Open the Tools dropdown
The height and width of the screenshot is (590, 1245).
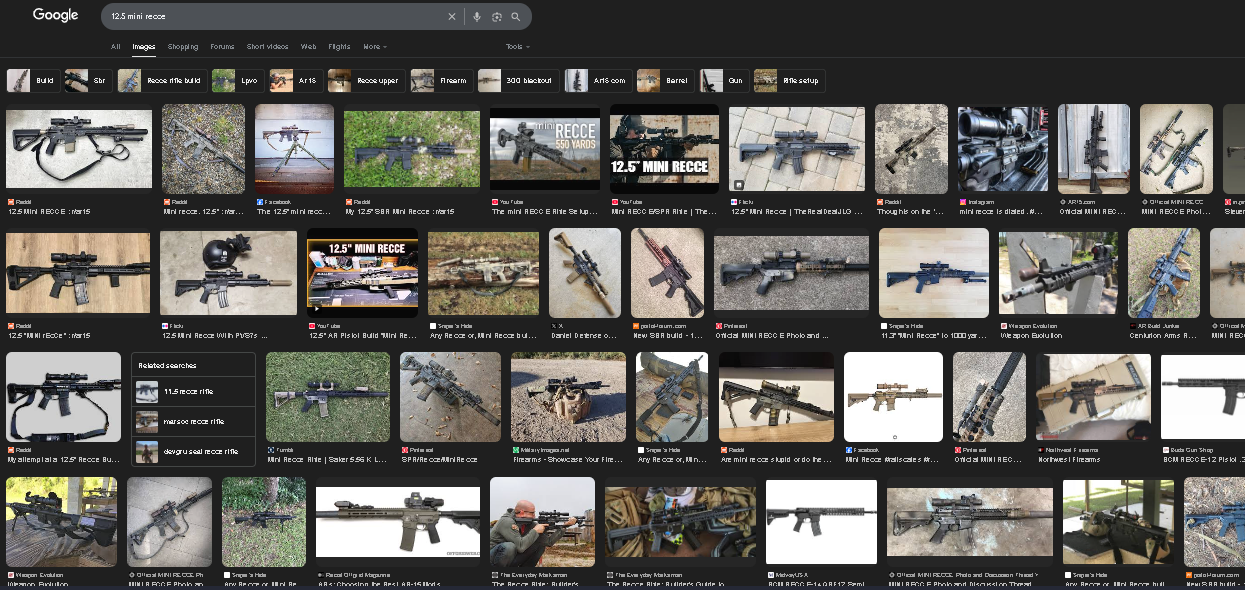pos(517,47)
